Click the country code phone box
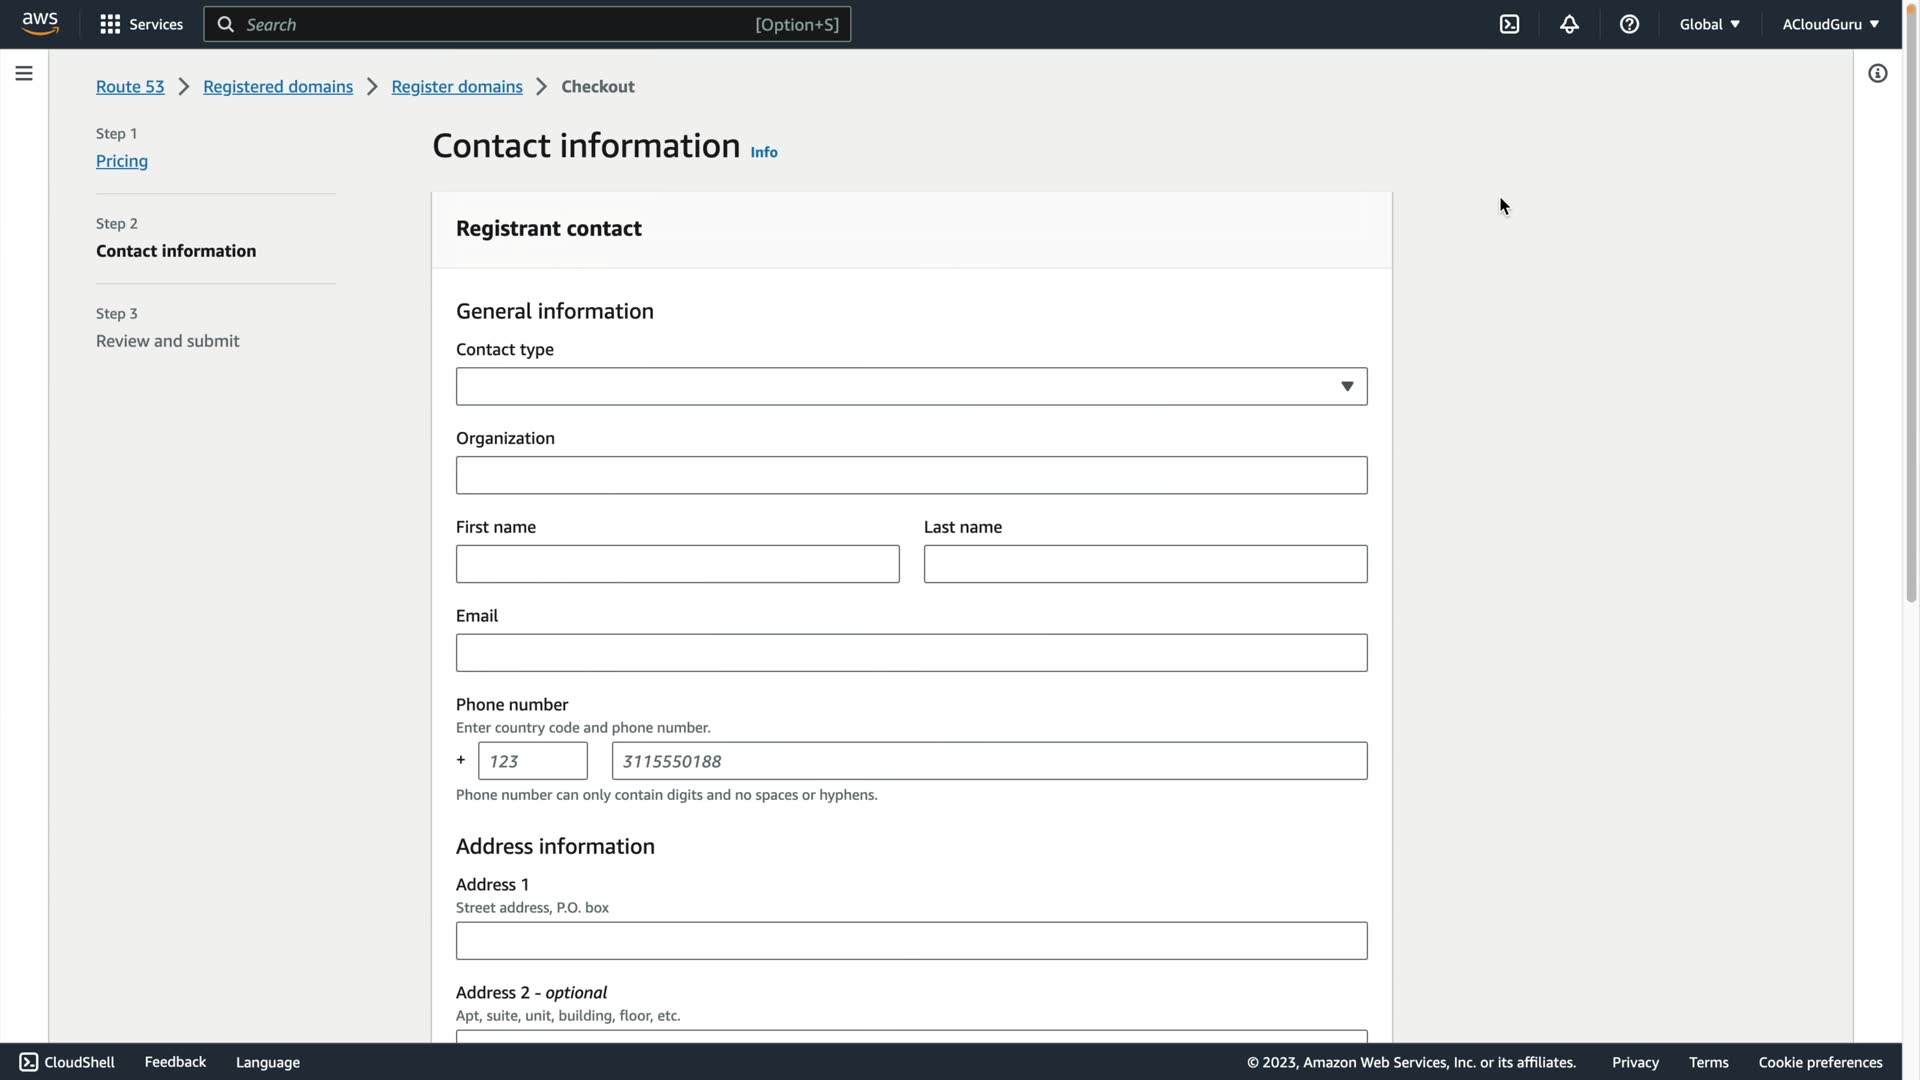Screen dimensions: 1920x1080 pos(532,761)
